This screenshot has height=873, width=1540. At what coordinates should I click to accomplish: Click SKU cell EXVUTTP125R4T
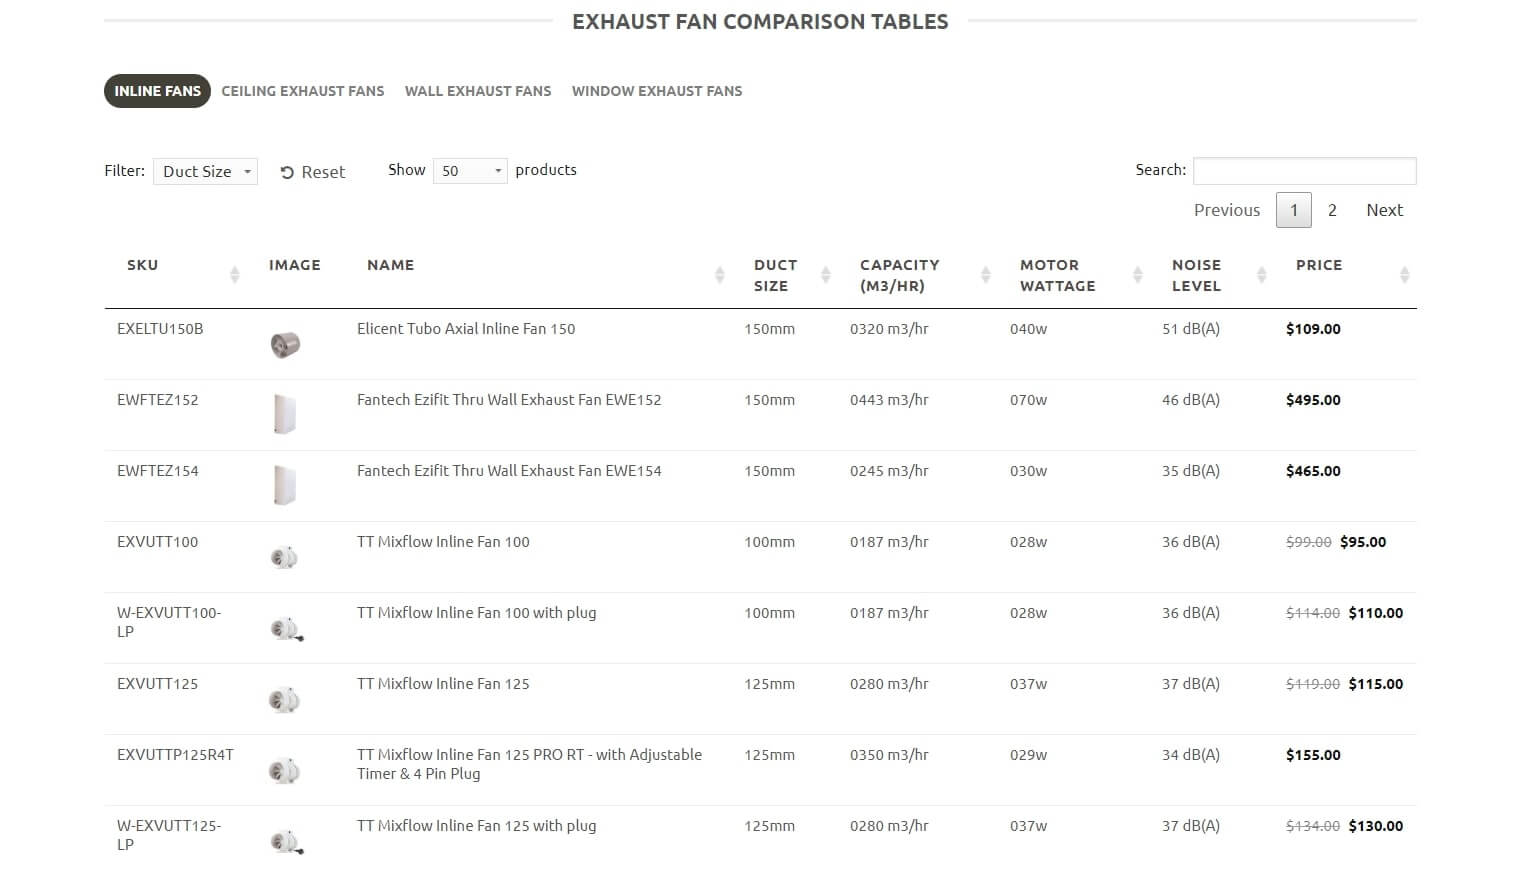pyautogui.click(x=175, y=755)
